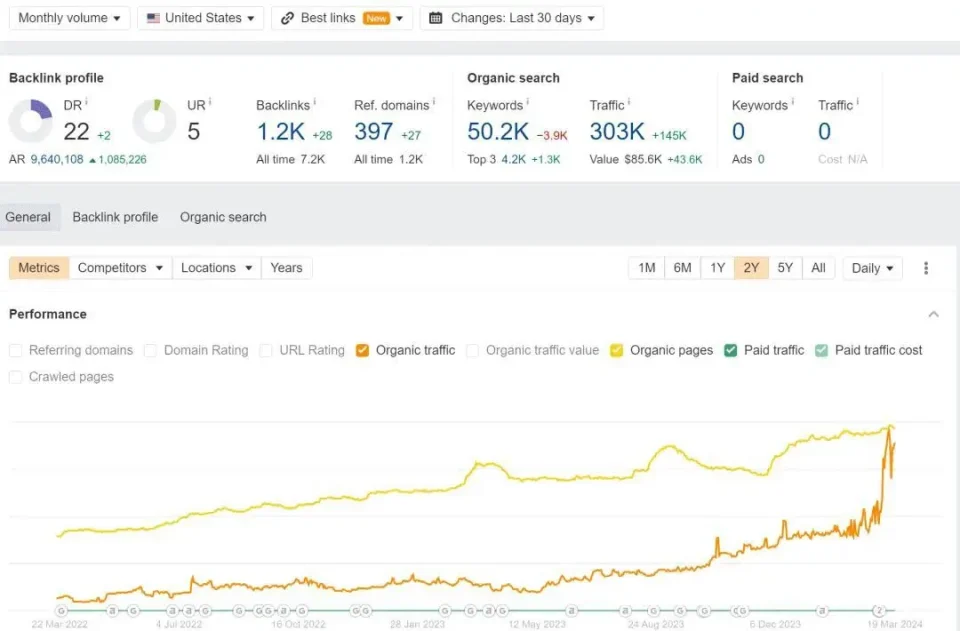The image size is (960, 631).
Task: Switch to the General tab
Action: click(x=28, y=217)
